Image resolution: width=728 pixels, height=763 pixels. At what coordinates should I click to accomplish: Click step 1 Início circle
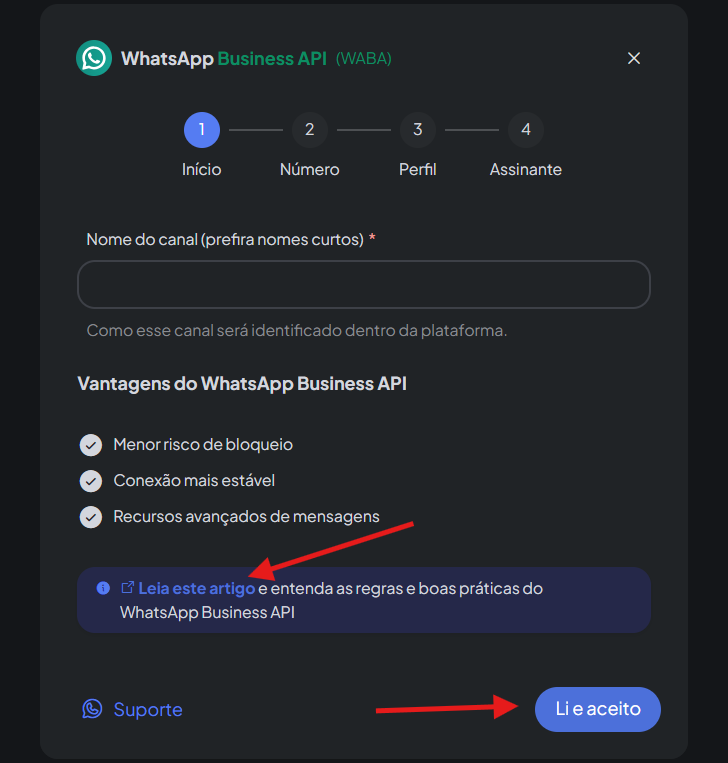click(201, 129)
